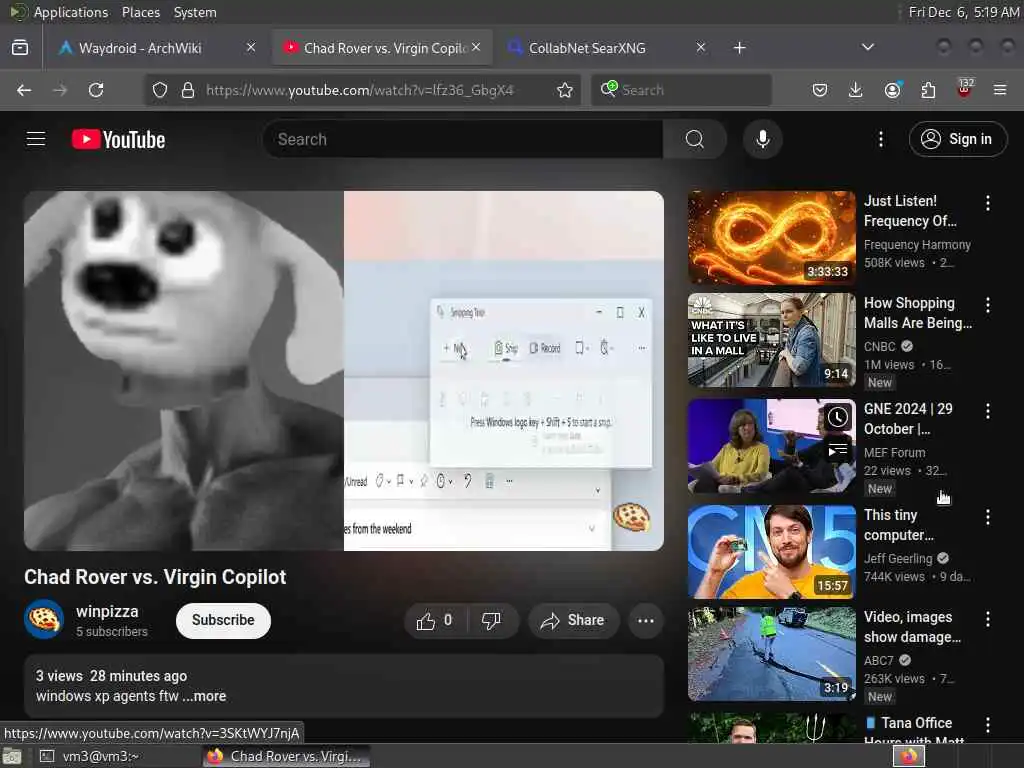The width and height of the screenshot is (1024, 768).
Task: Add GNE 2024 video to queue
Action: tap(837, 451)
